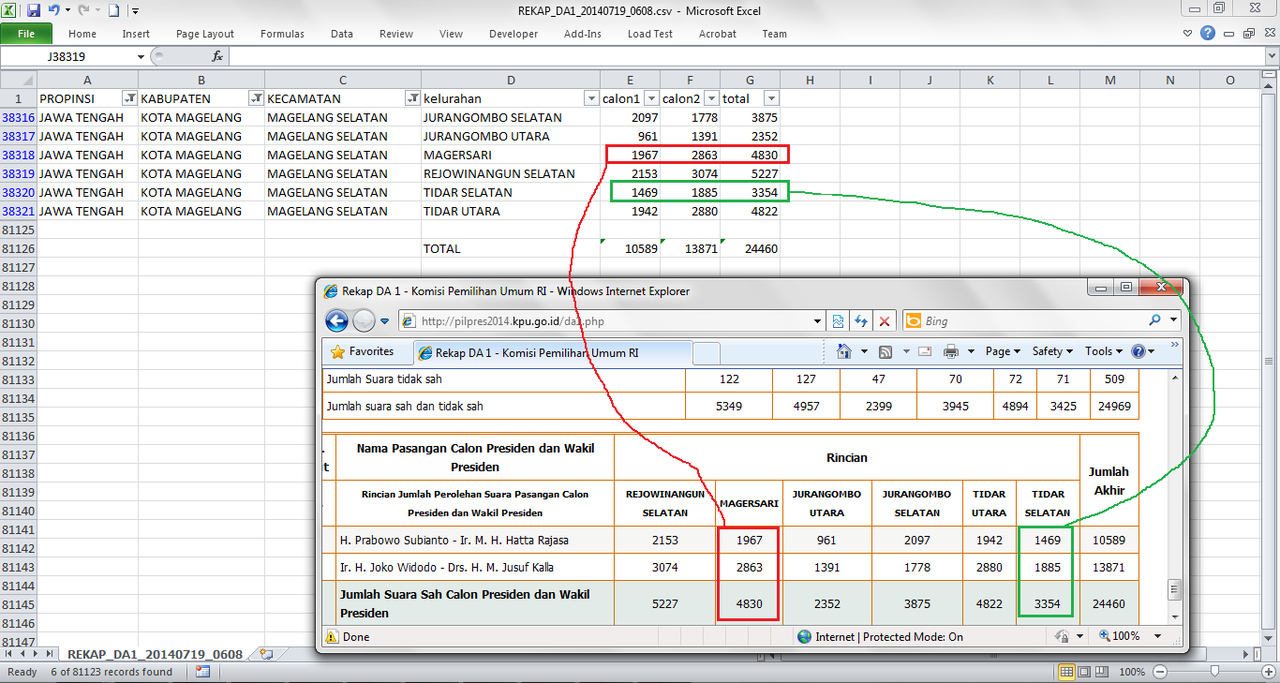Click the Excel zoom slider handle

click(1214, 672)
